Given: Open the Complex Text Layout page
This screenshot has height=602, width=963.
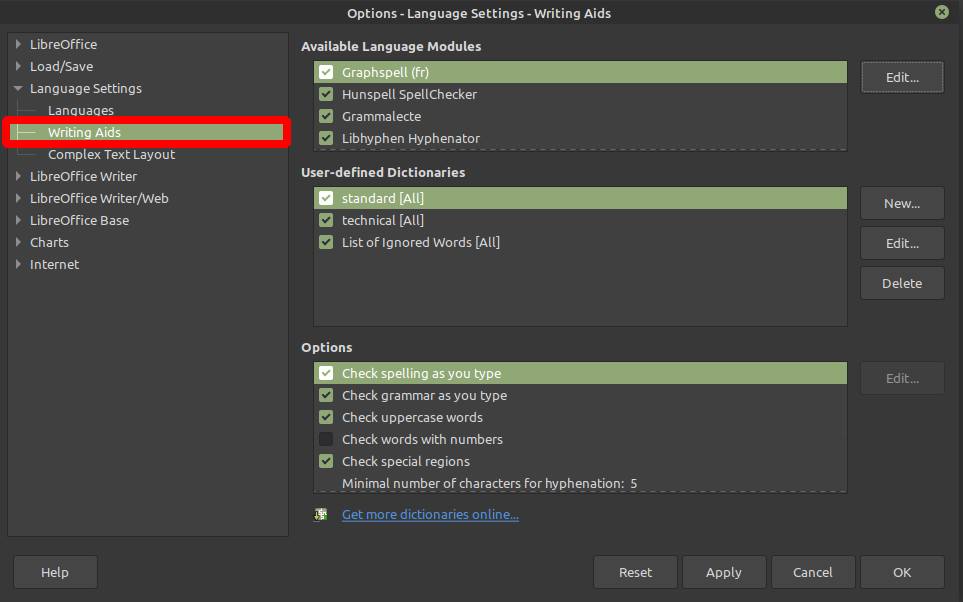Looking at the screenshot, I should coord(111,155).
